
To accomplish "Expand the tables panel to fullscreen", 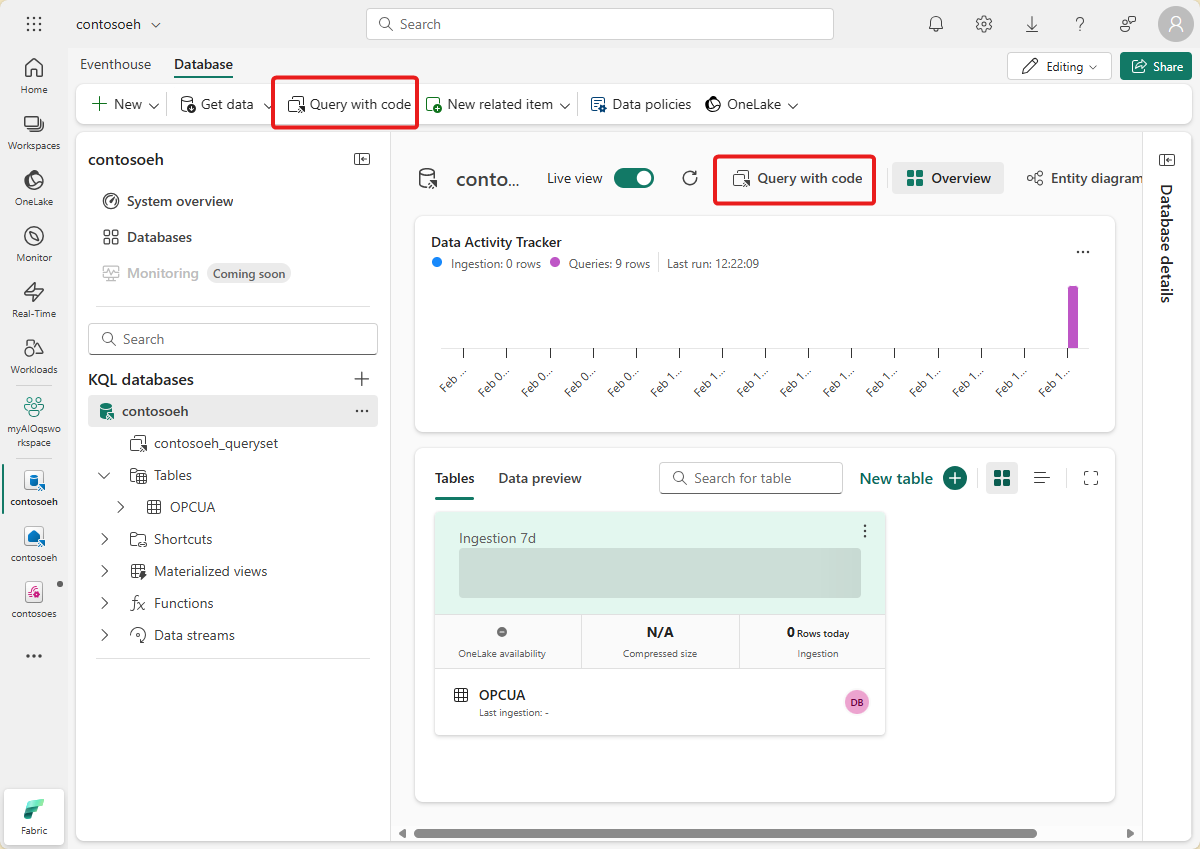I will tap(1091, 478).
